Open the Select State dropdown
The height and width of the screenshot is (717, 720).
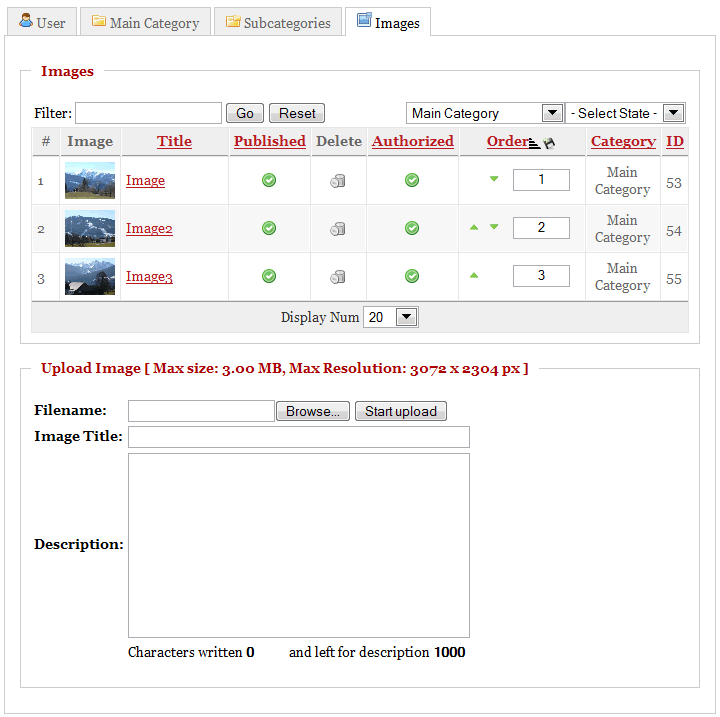coord(625,113)
